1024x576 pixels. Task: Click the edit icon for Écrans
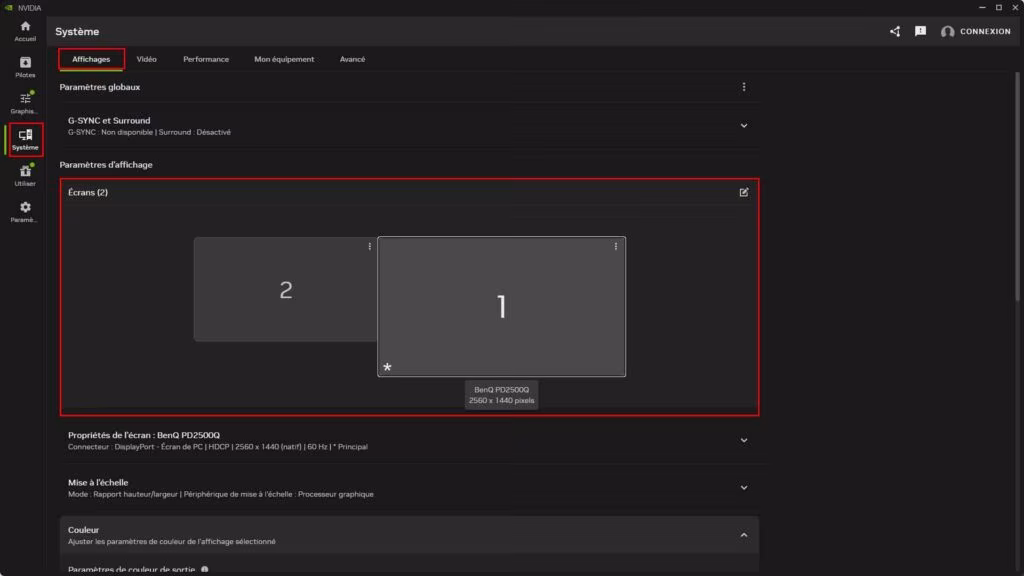(x=743, y=192)
